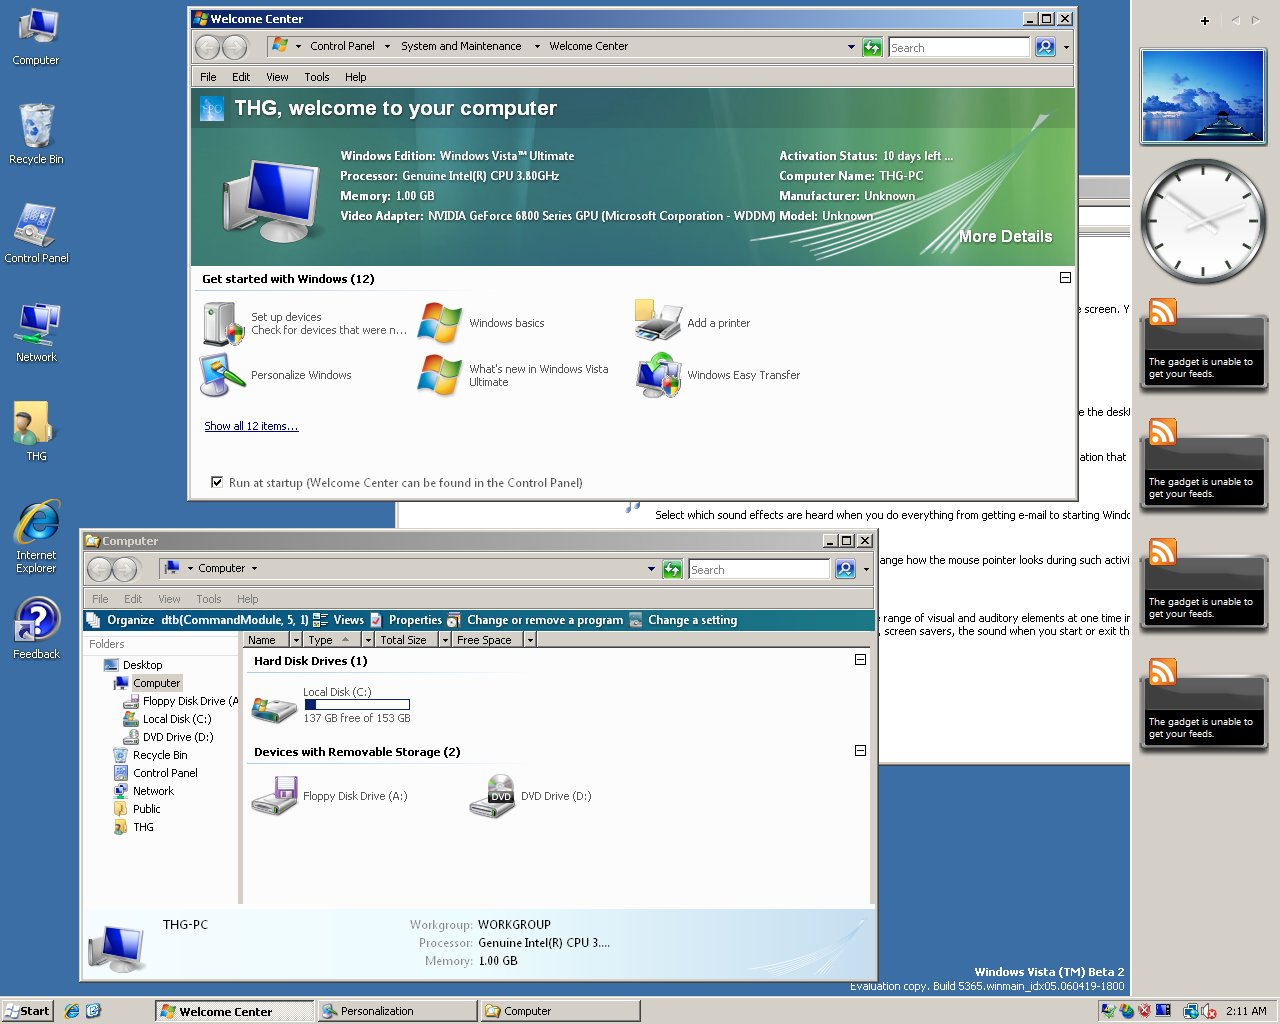
Task: Click the back button in the Computer window
Action: pos(99,569)
